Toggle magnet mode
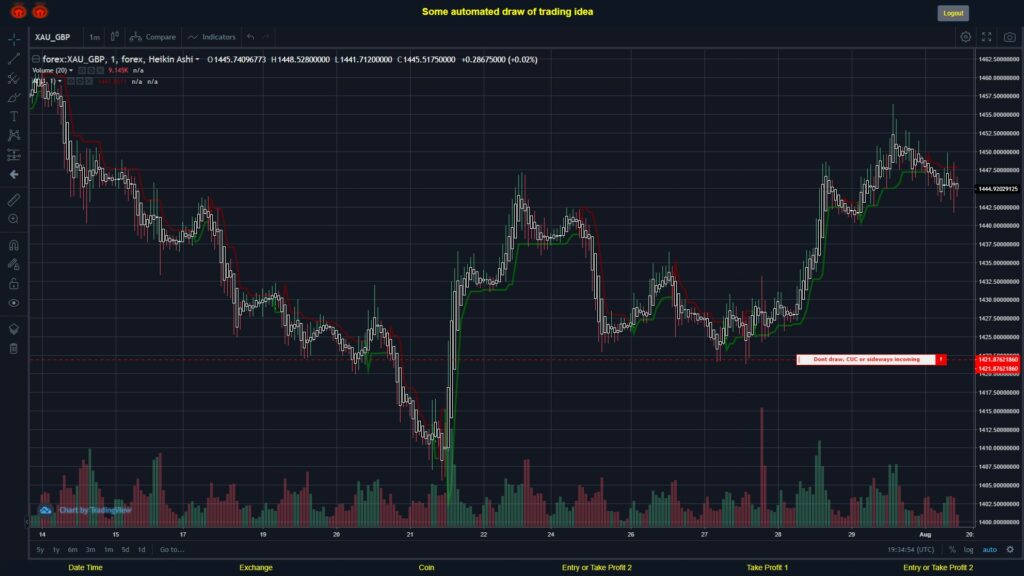 [14, 246]
